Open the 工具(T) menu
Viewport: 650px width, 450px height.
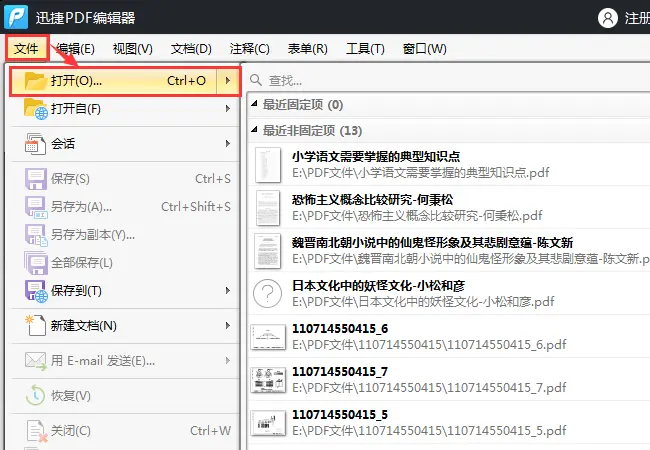[365, 49]
